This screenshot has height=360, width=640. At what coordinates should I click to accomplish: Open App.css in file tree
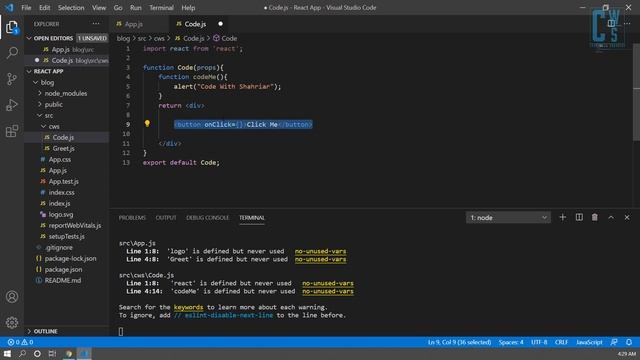coord(67,160)
